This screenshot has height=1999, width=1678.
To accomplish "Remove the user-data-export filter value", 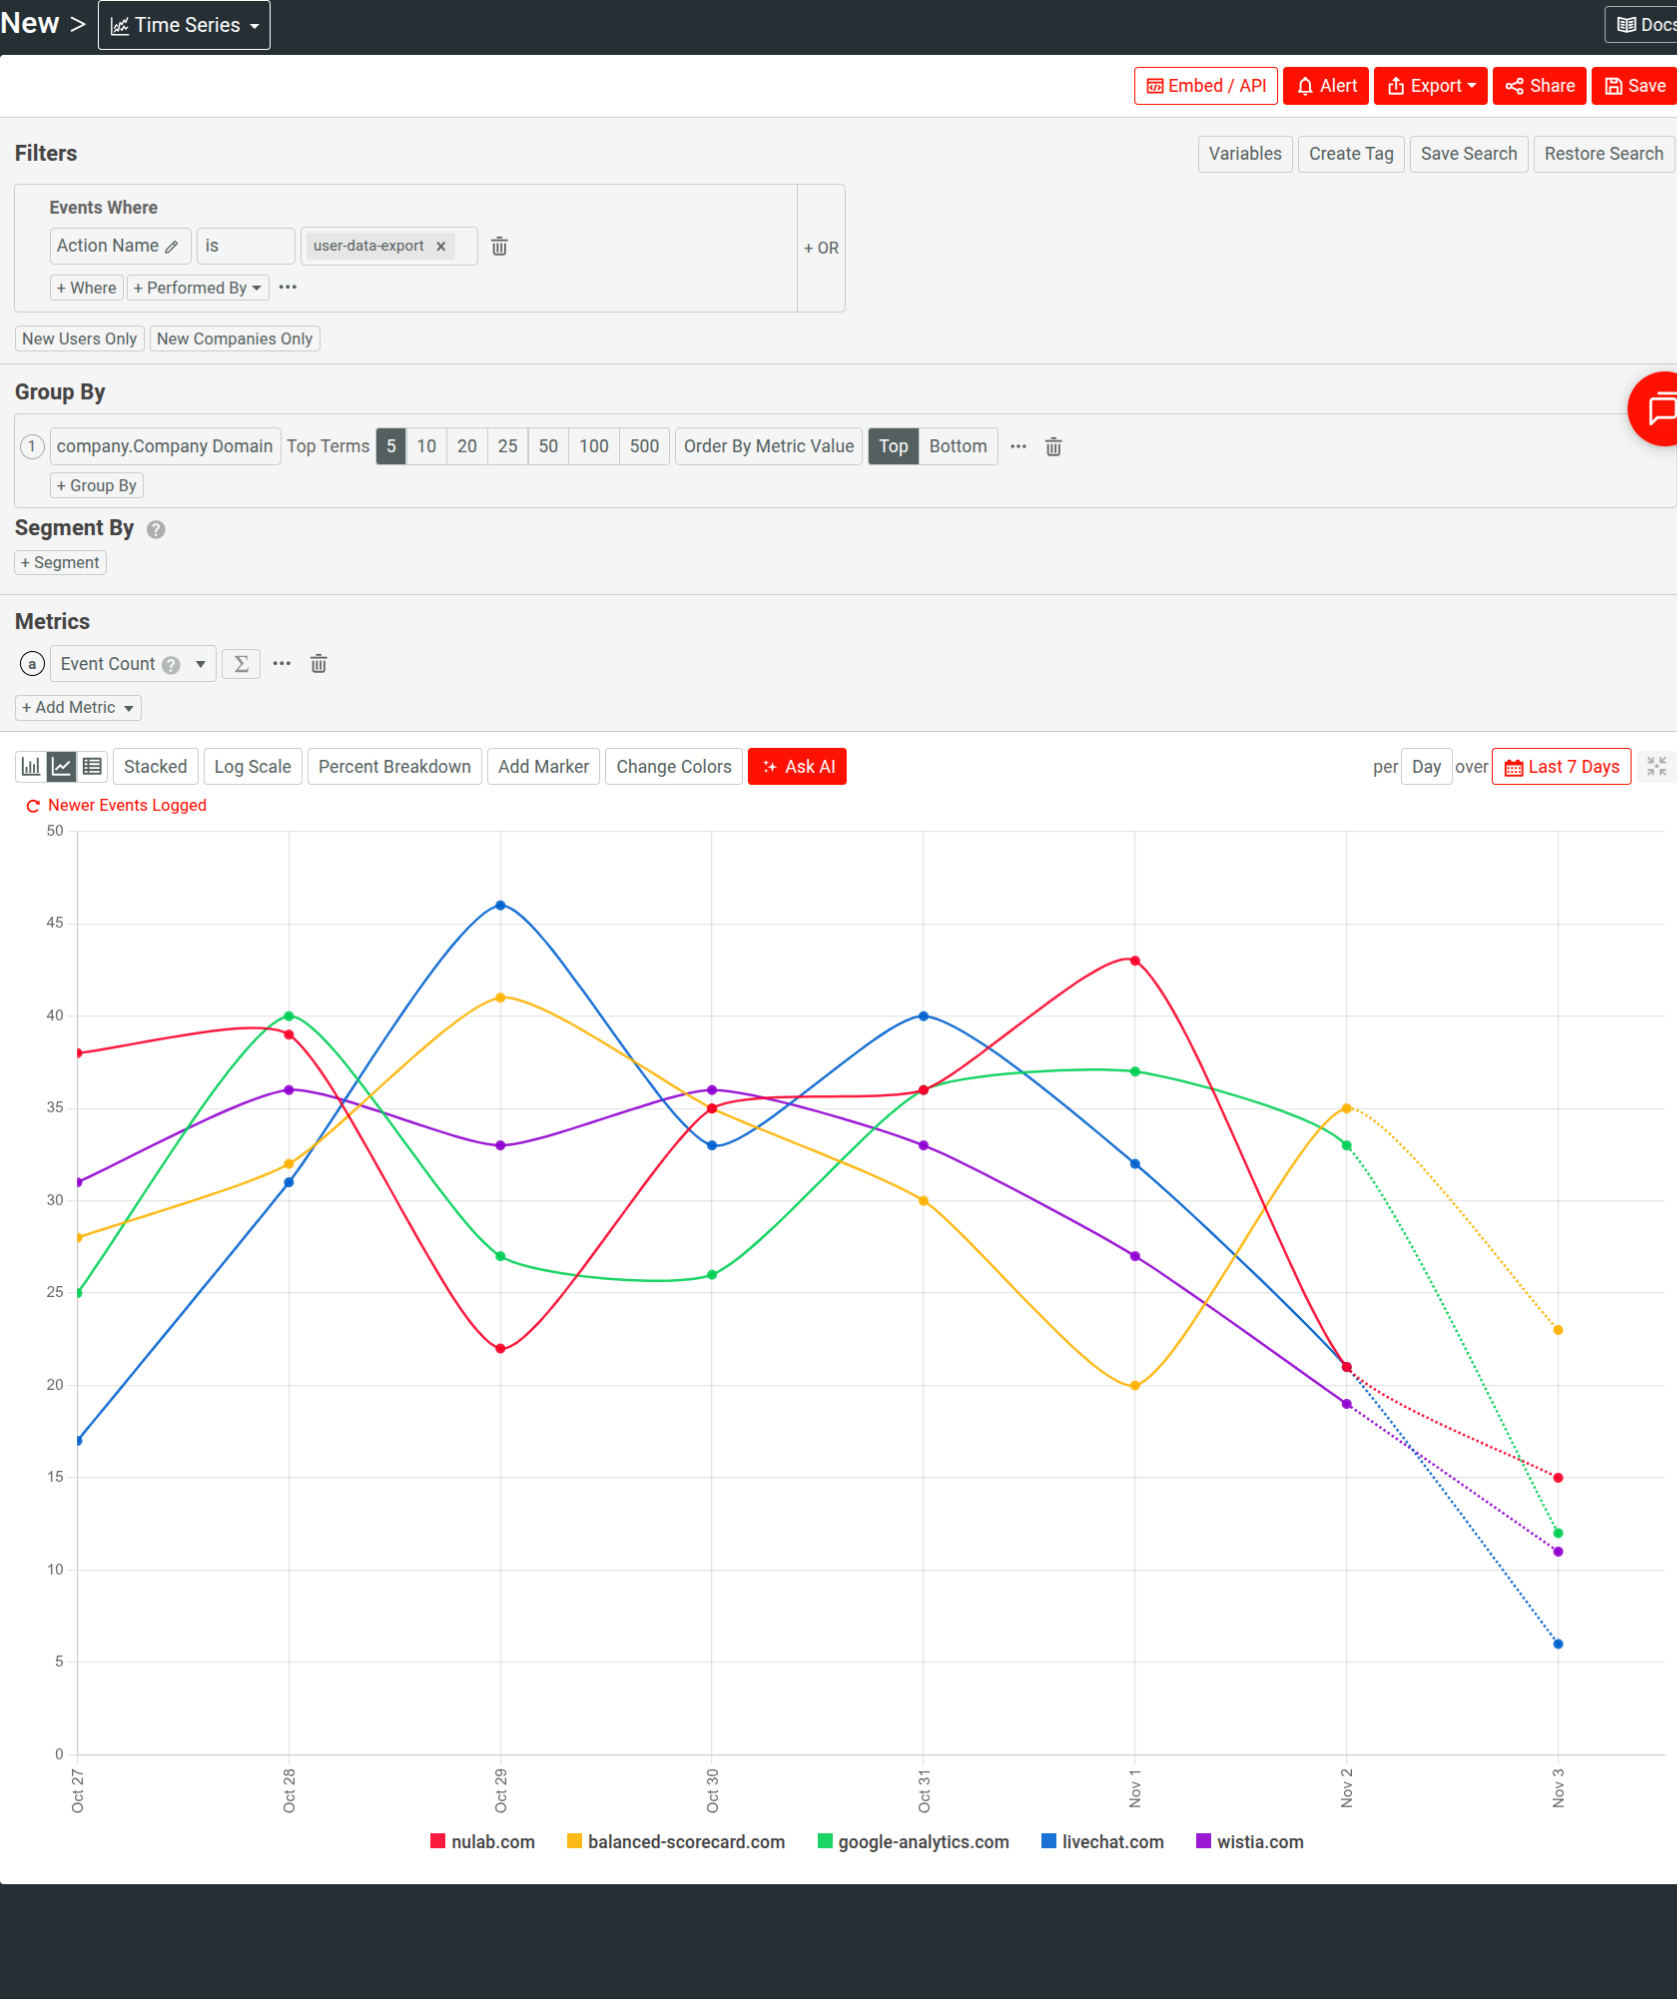I will coord(440,246).
